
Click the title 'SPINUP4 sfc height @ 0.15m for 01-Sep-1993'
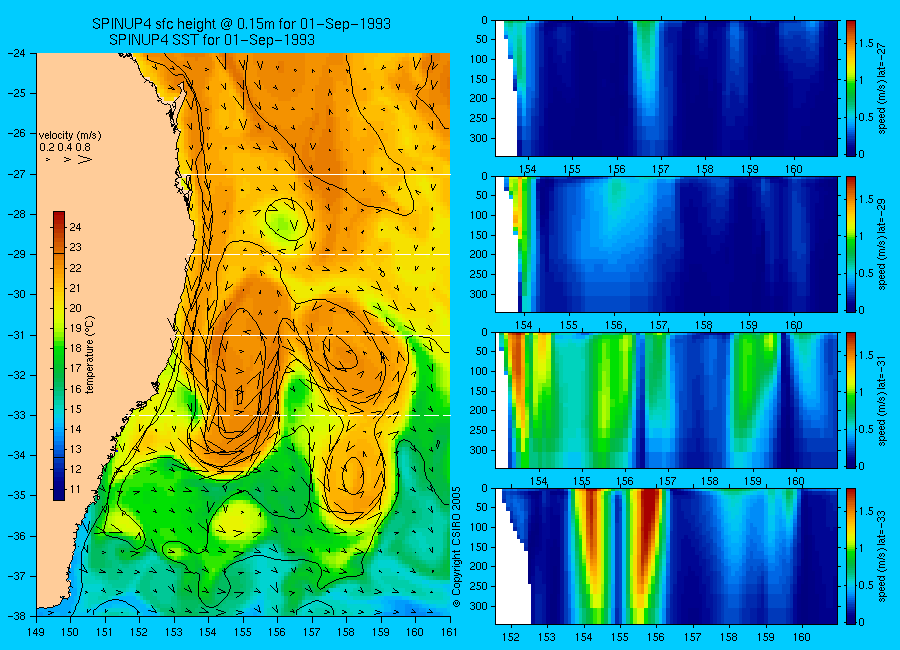coord(241,24)
